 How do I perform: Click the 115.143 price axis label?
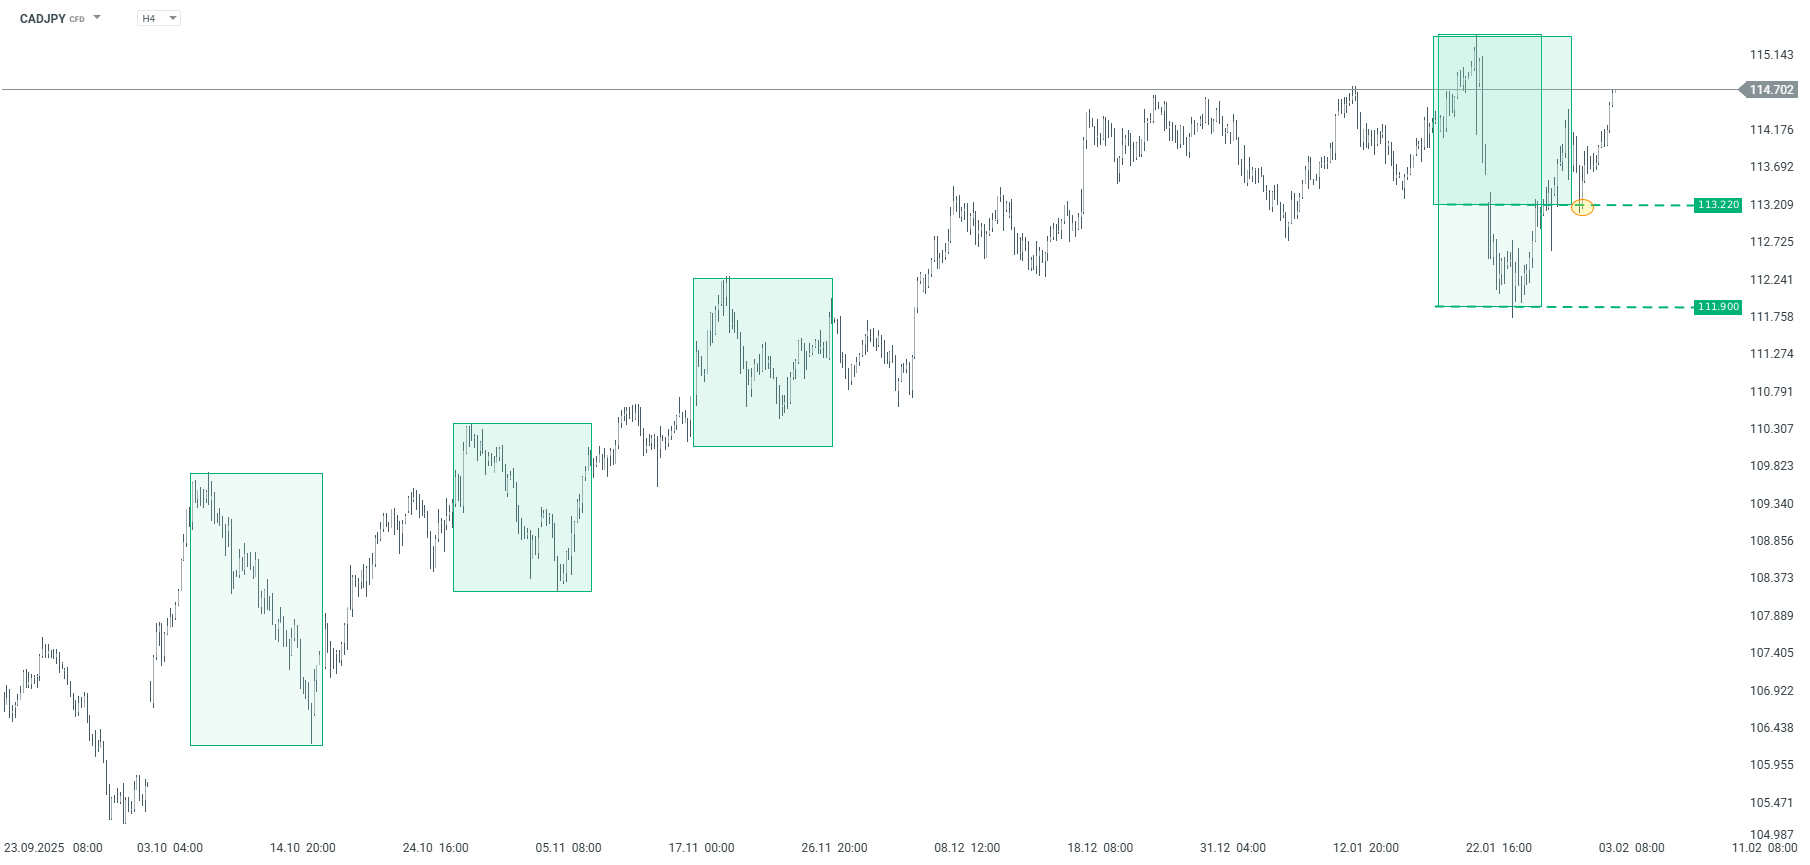[x=1771, y=55]
